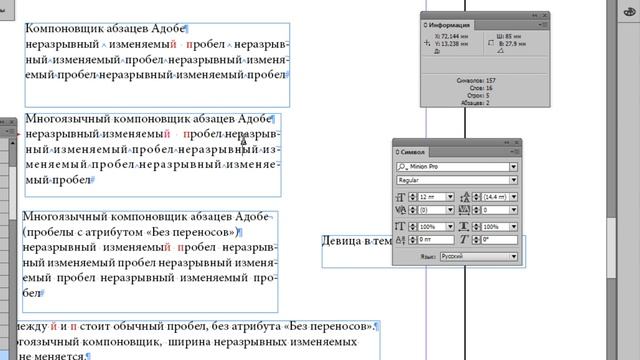
Task: Click the angle icon in Information panel
Action: (x=500, y=51)
